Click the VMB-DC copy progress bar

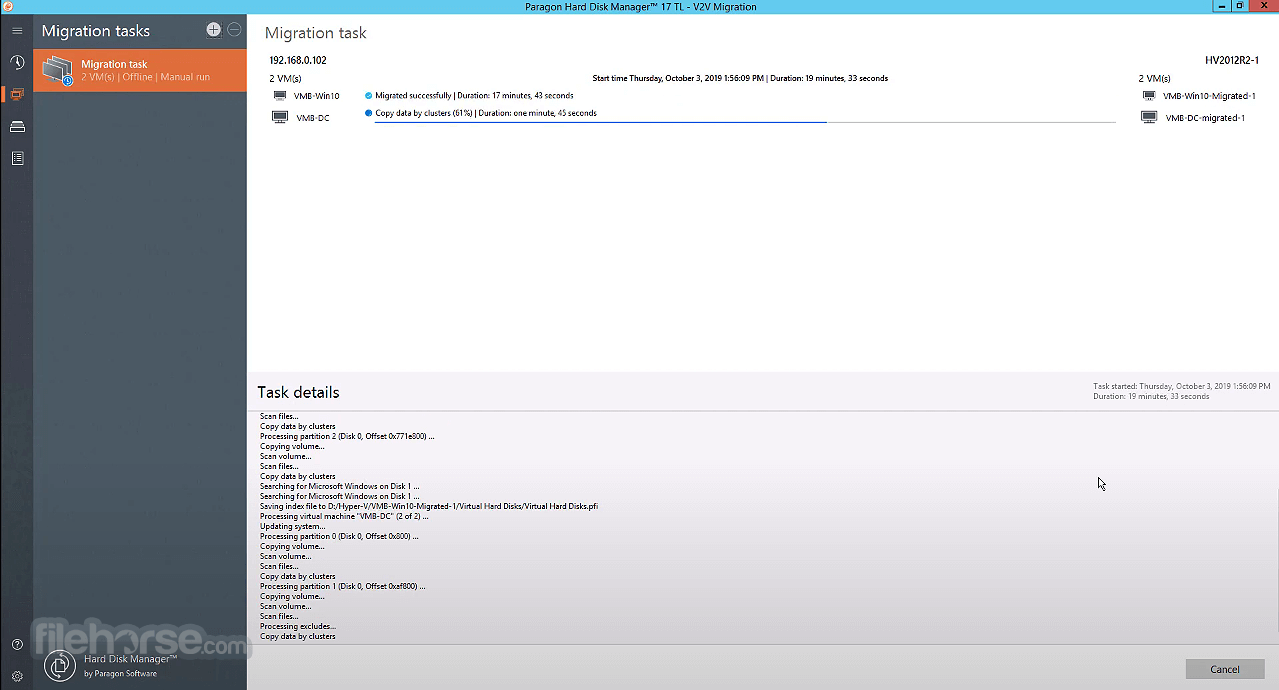point(745,122)
